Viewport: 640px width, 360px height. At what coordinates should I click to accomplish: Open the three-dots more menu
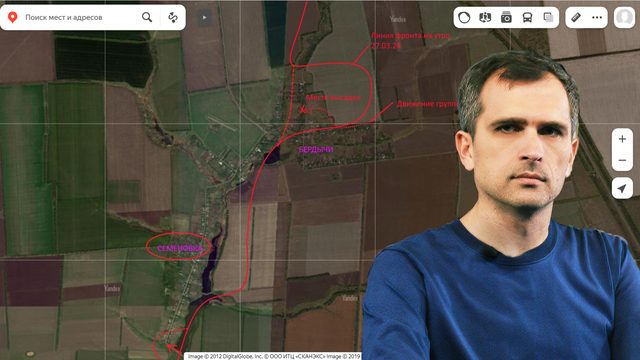pos(597,18)
